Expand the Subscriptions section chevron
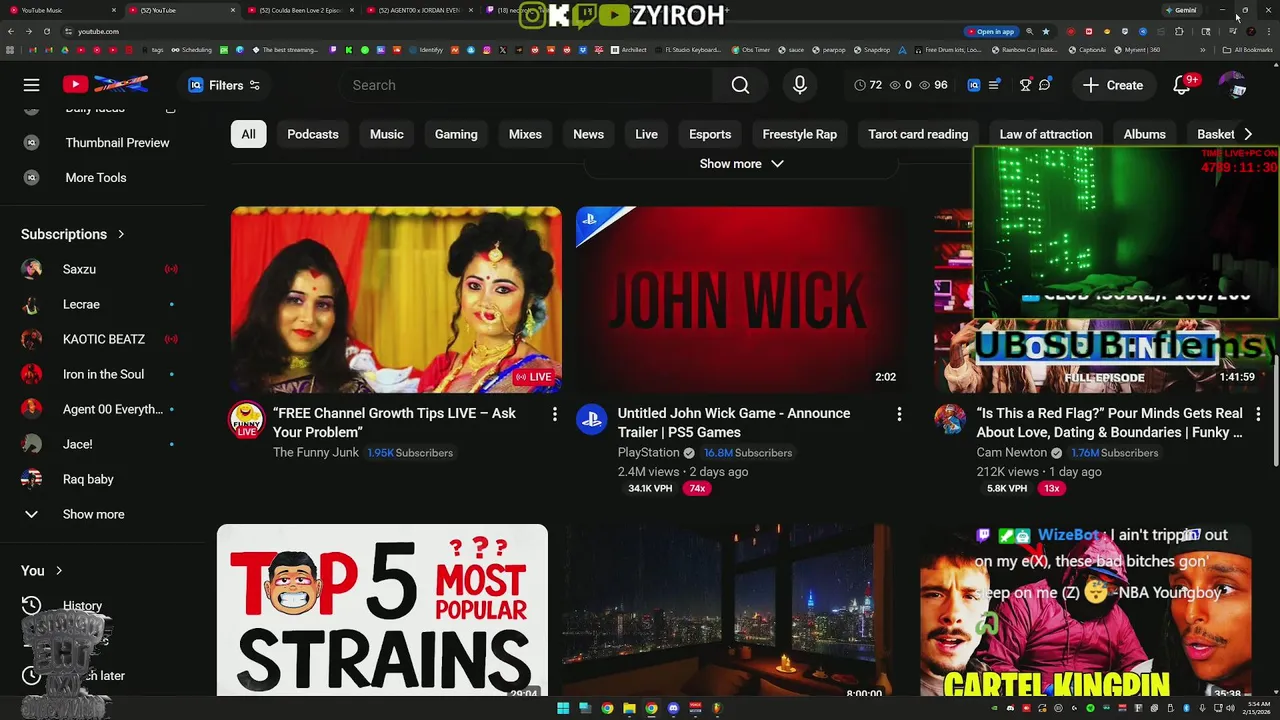 (x=121, y=234)
